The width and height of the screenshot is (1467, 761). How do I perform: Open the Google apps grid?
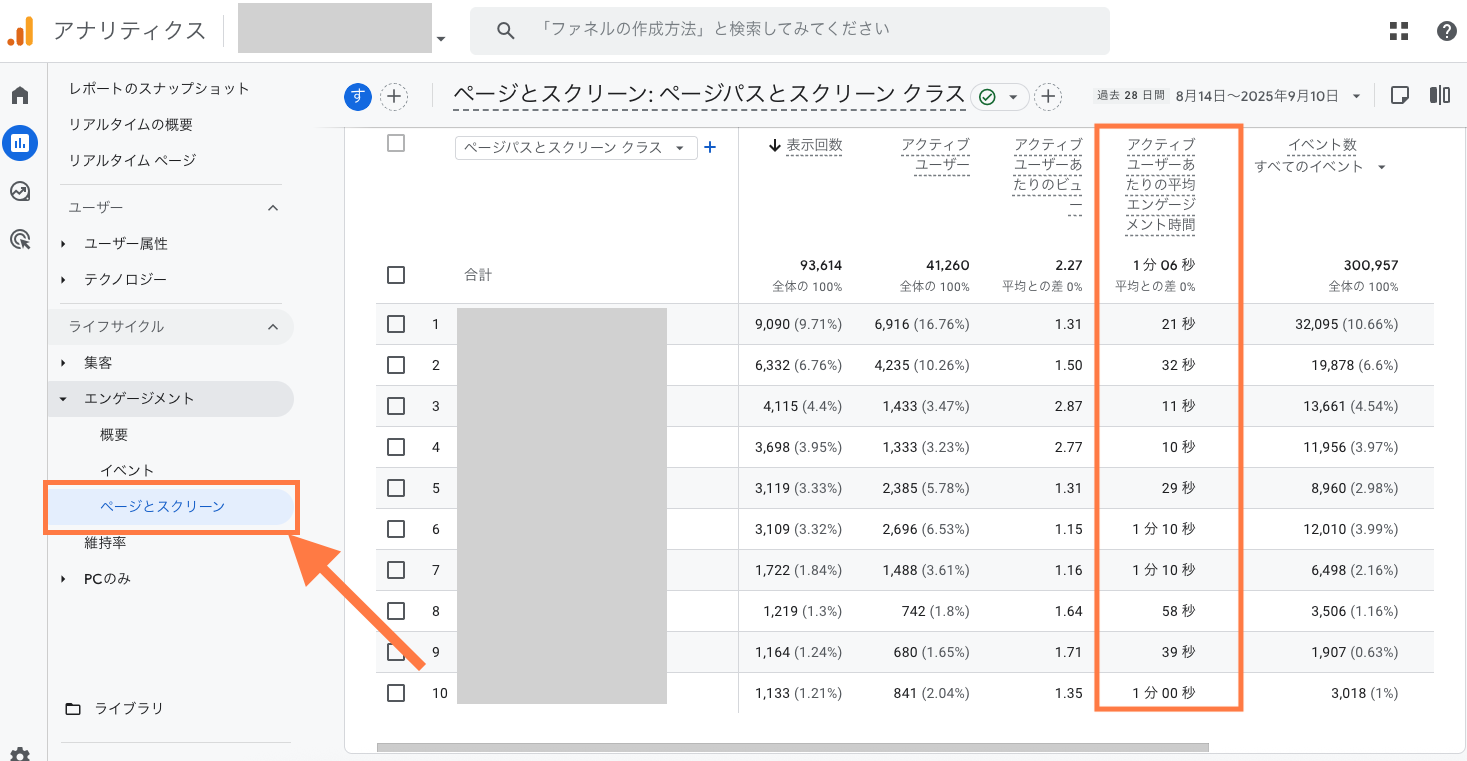pos(1397,31)
